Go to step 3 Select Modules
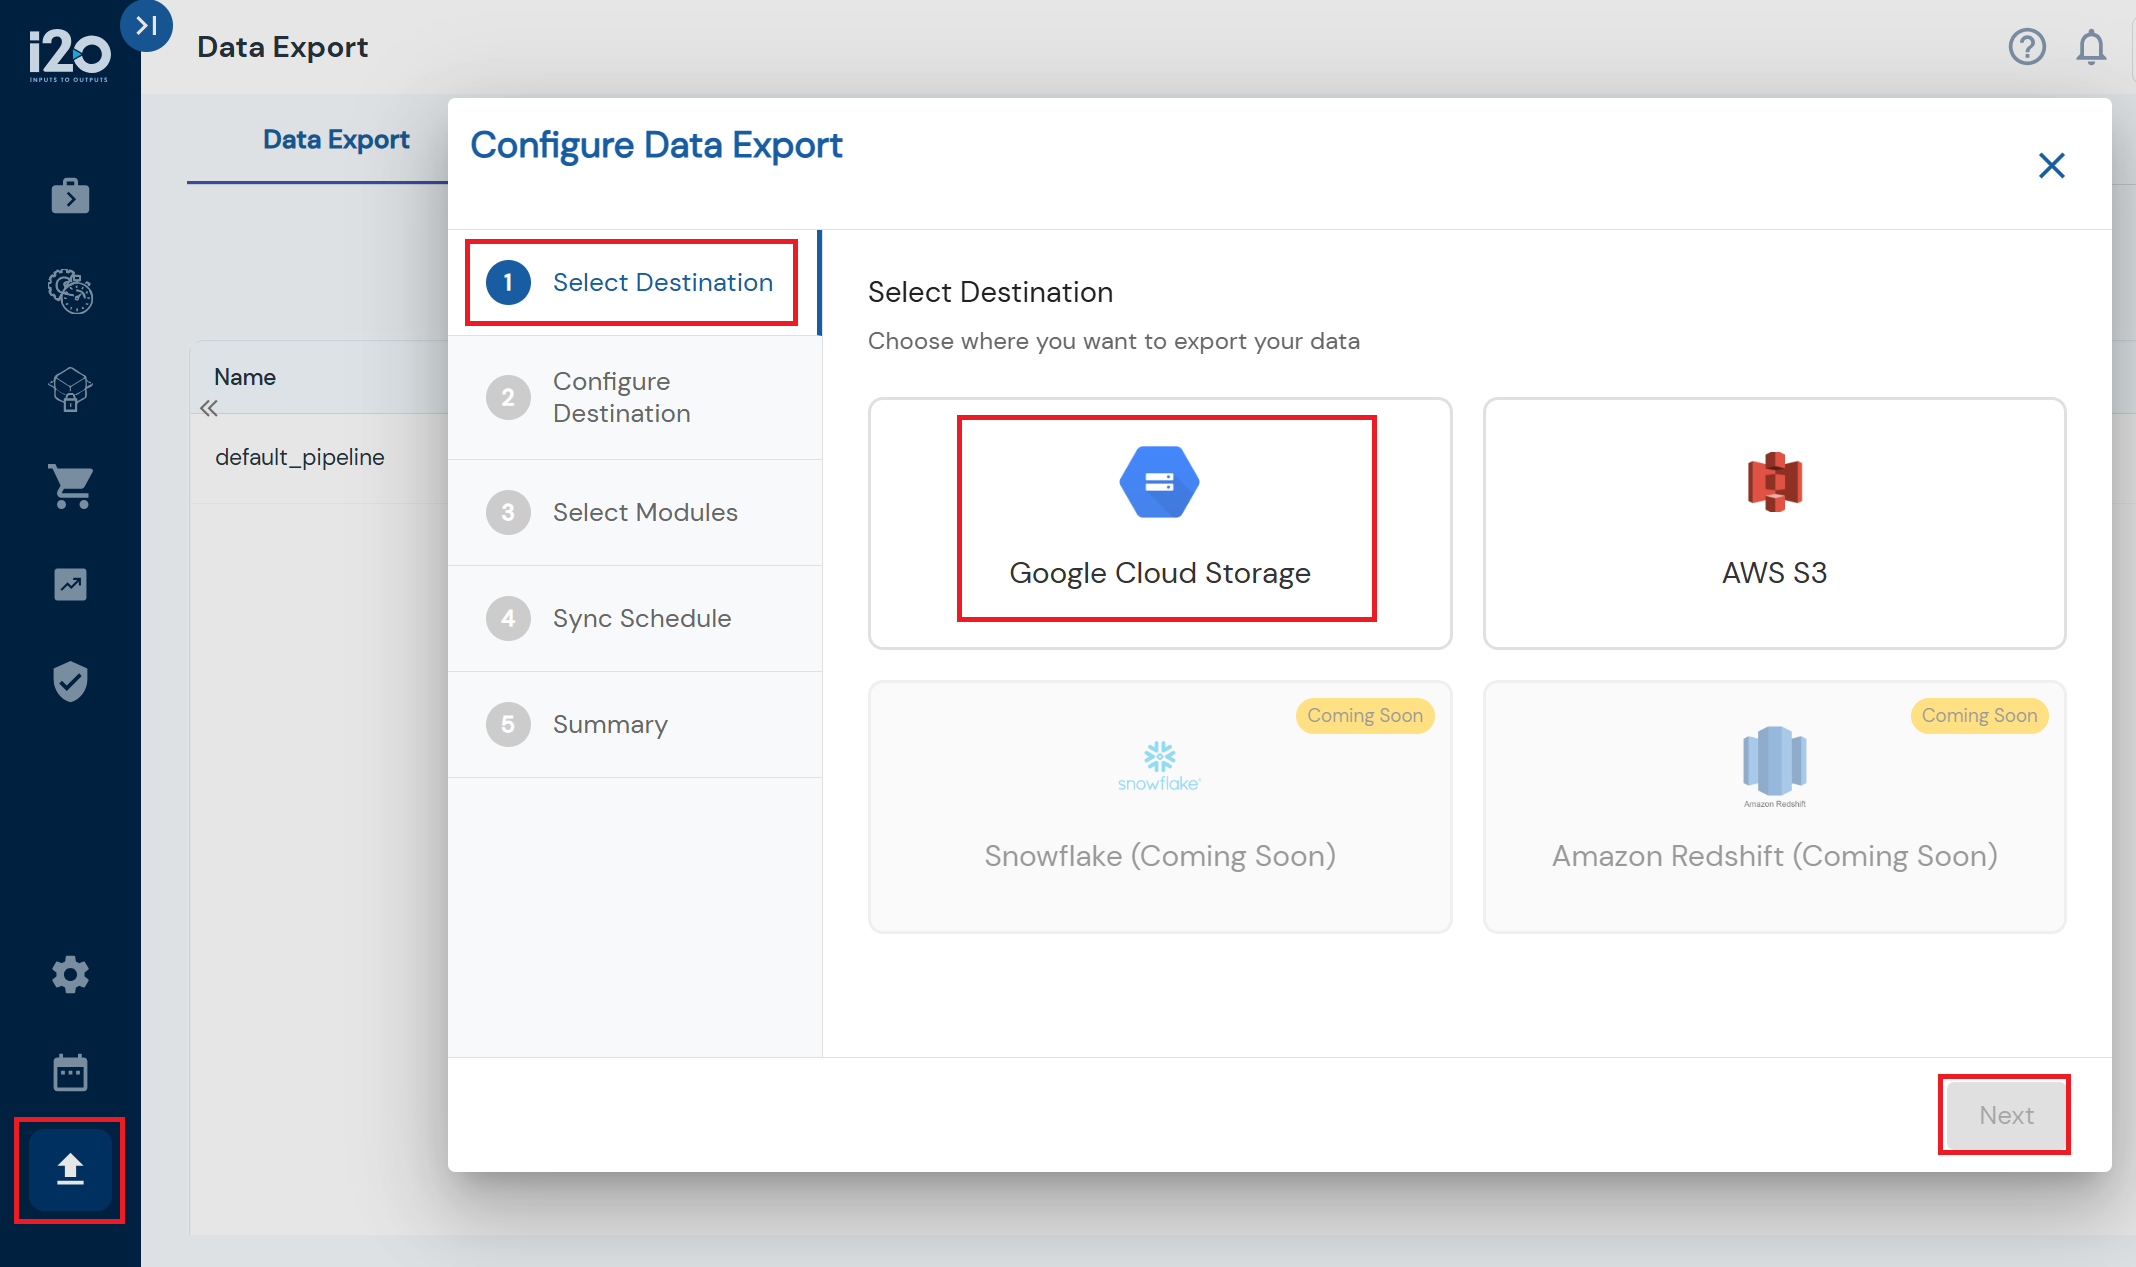The height and width of the screenshot is (1267, 2136). pos(634,512)
